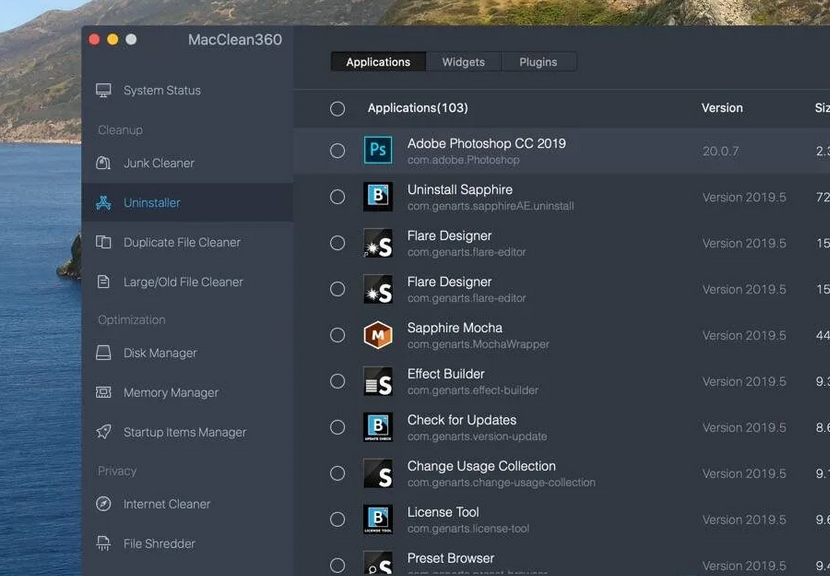Screen dimensions: 830x576
Task: Go to Disk Manager
Action: click(160, 353)
